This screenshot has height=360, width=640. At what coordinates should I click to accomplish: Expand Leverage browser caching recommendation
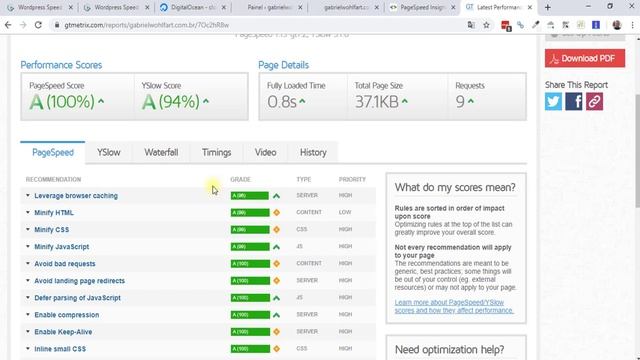coord(28,196)
